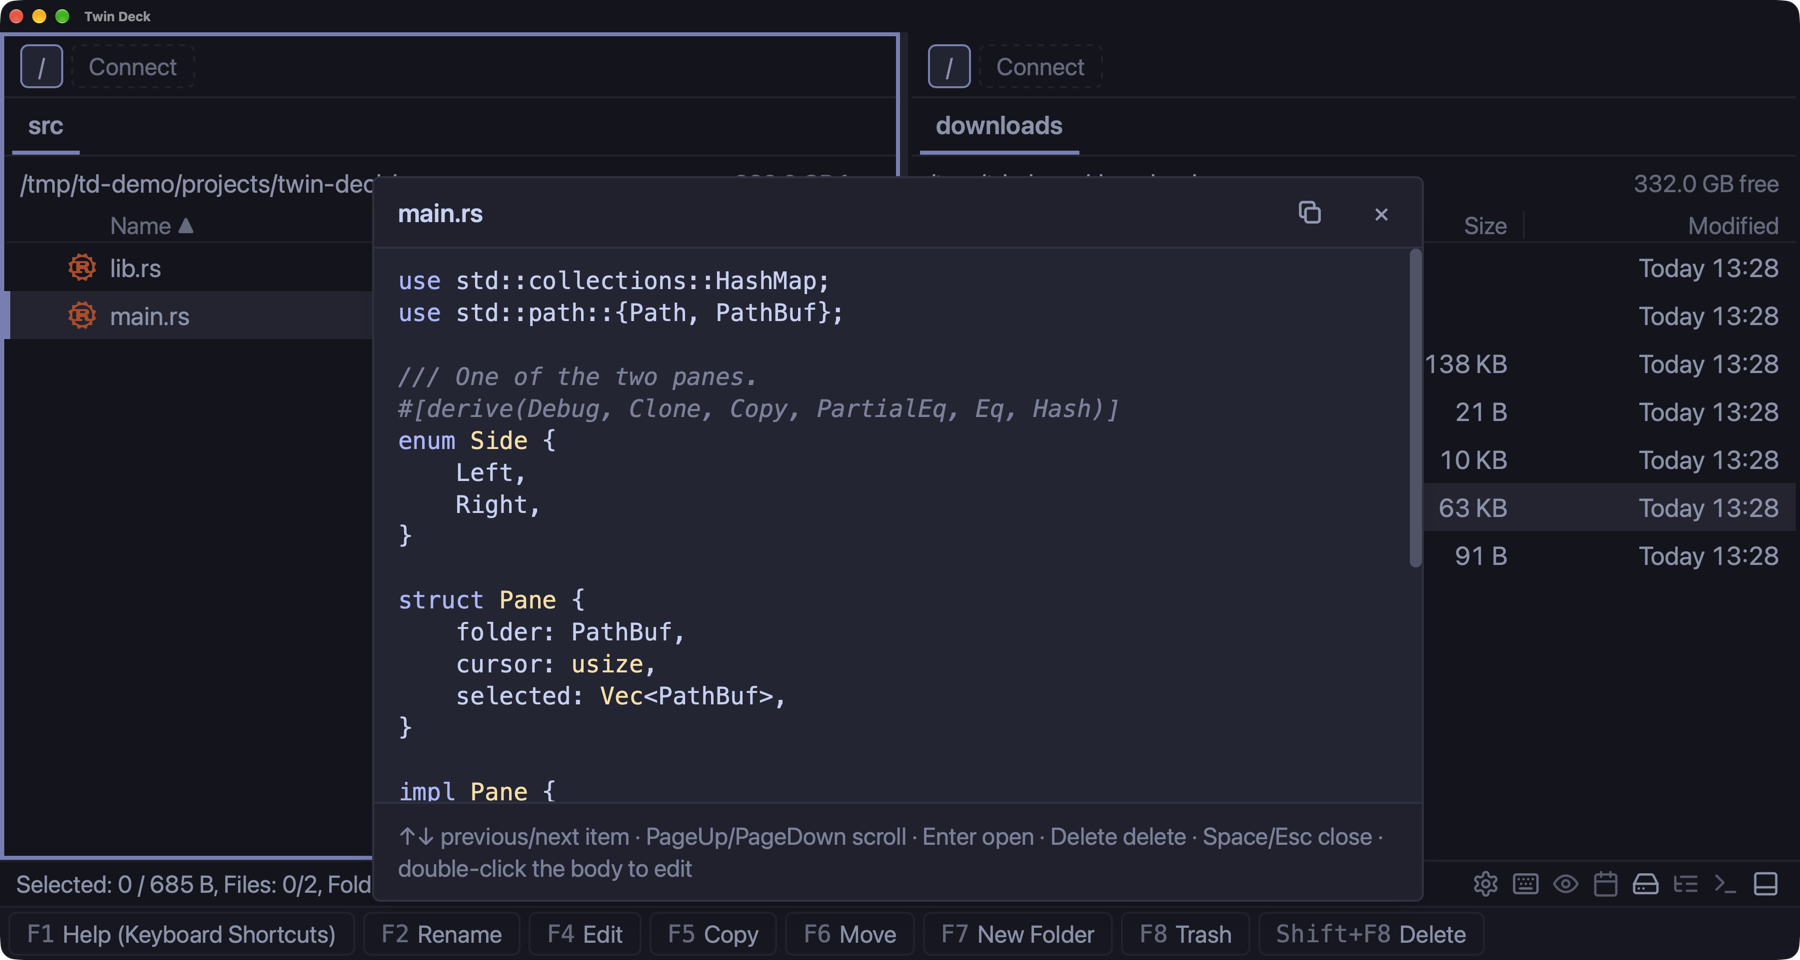Screen dimensions: 1800x960
Task: Select the right pane row sized 91 B
Action: 1610,556
